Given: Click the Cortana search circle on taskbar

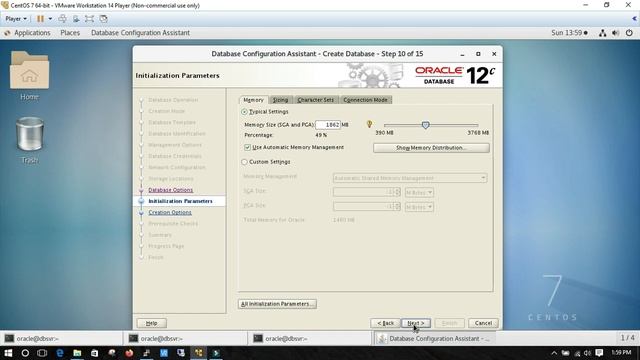Looking at the screenshot, I should (x=25, y=353).
